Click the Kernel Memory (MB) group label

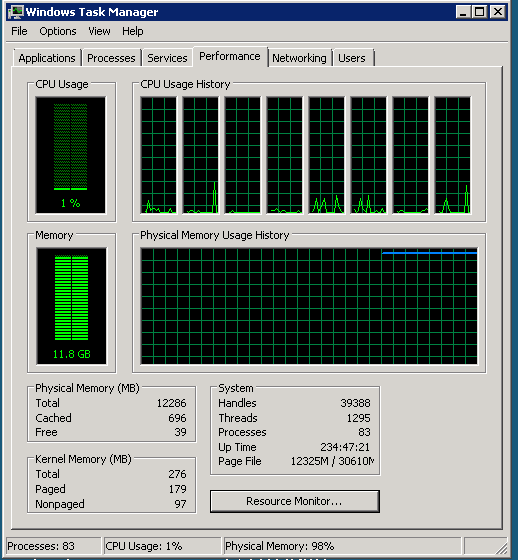click(83, 459)
